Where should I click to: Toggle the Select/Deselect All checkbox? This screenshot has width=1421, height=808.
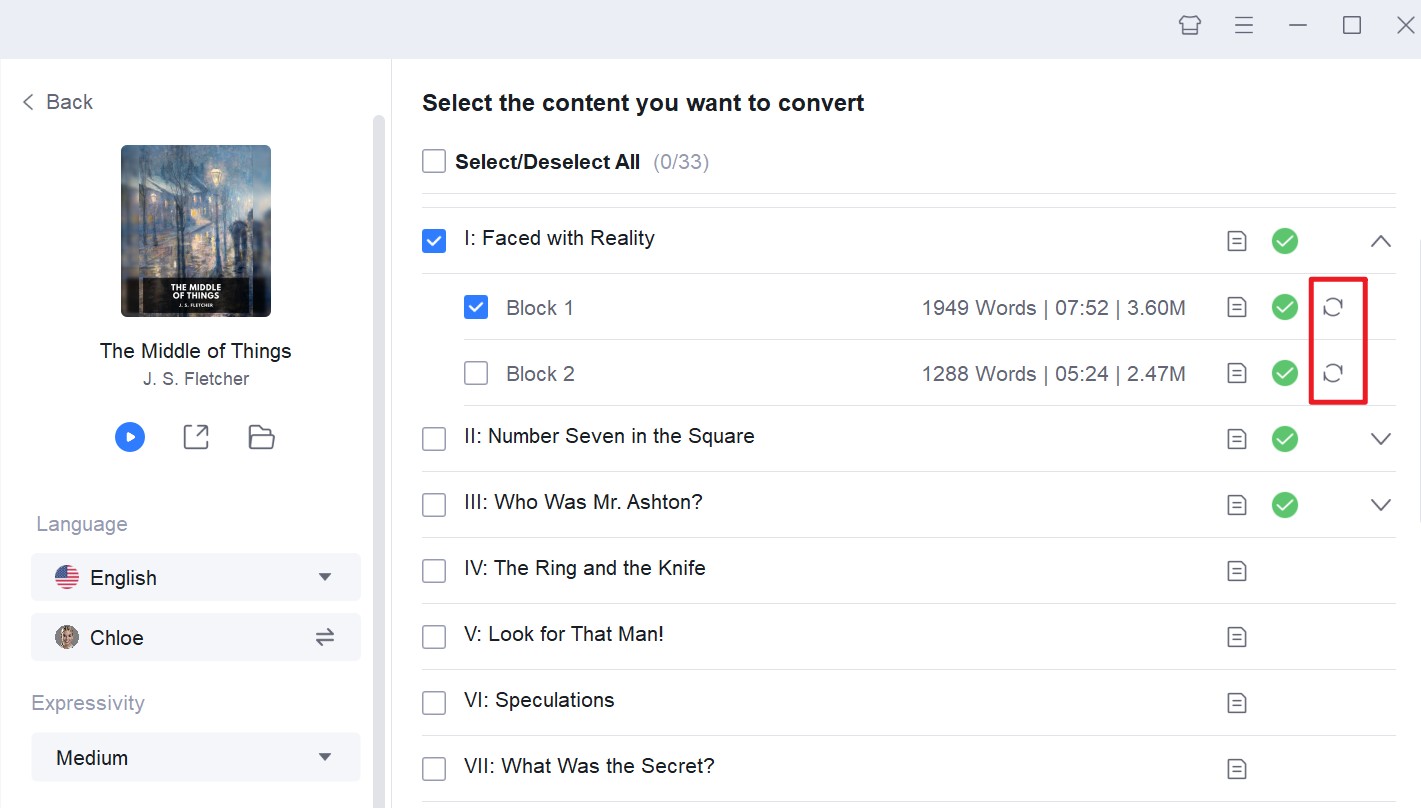434,162
